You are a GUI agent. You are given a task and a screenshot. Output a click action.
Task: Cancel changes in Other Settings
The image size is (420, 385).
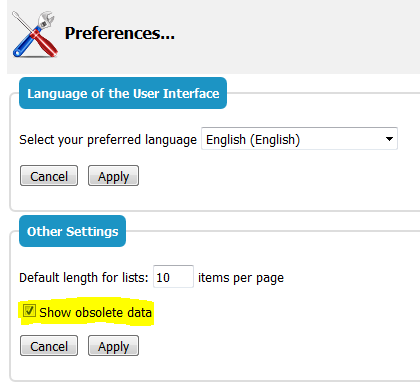49,346
